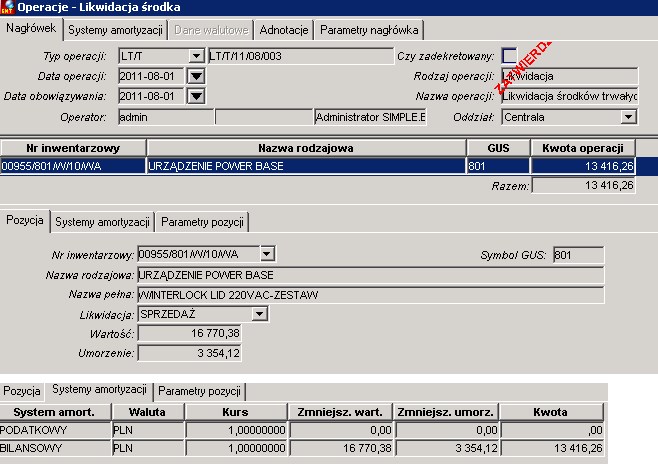Select the PODATKOWY system row
The image size is (658, 464).
point(302,430)
